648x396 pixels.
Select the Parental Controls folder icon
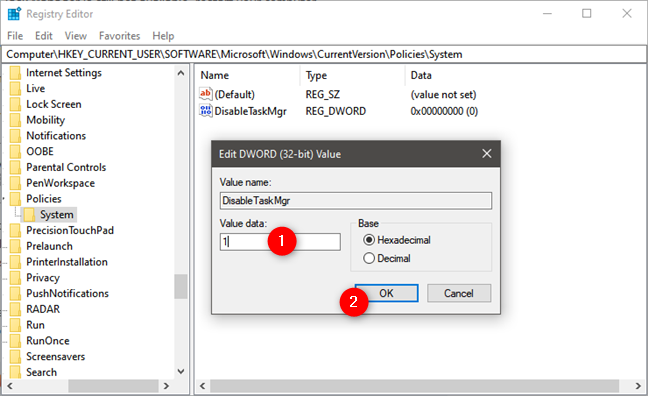coord(15,167)
